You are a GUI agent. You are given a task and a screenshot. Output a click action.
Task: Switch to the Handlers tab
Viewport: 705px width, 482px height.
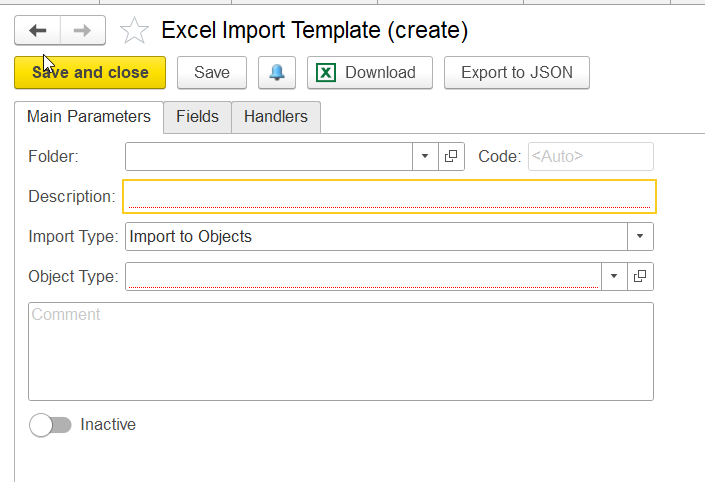(x=276, y=117)
